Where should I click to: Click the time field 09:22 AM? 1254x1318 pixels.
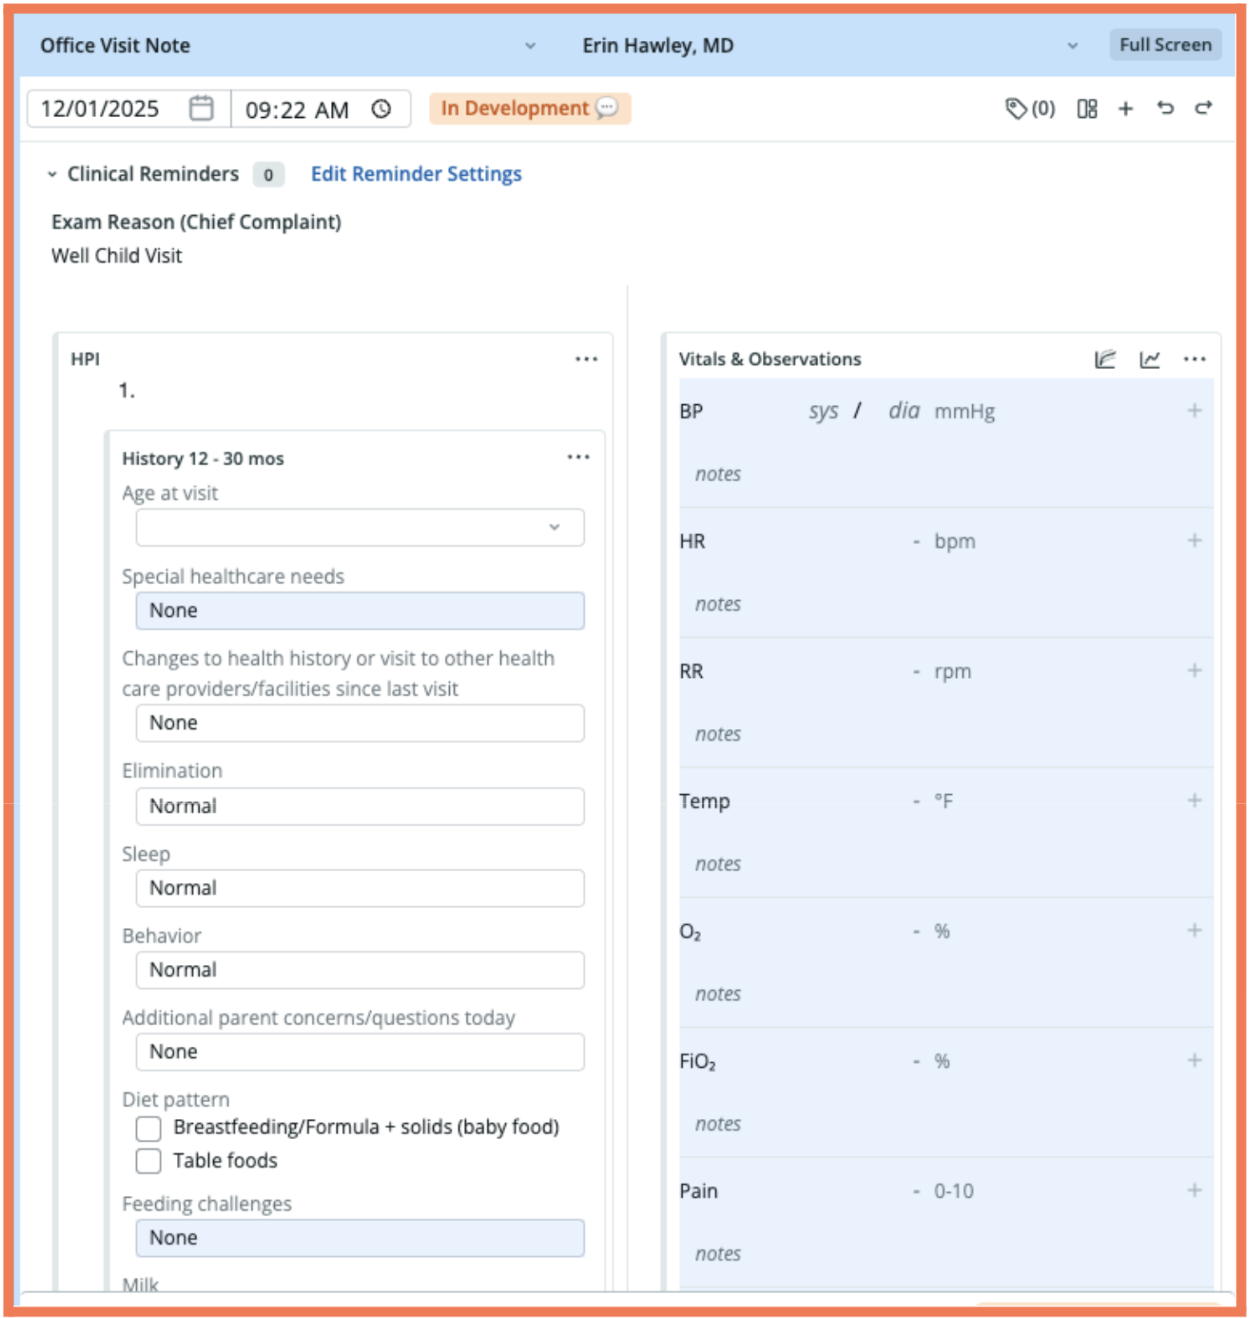(x=297, y=110)
